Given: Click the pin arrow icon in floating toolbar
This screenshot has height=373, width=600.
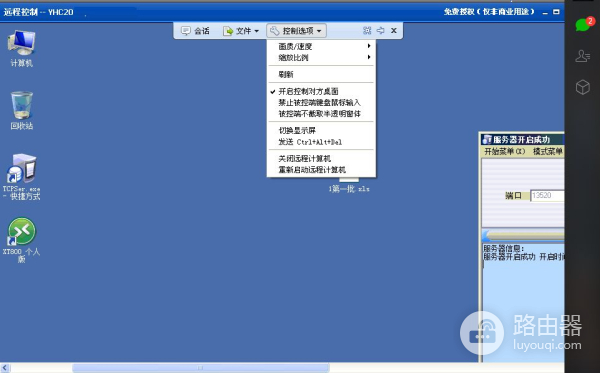Looking at the screenshot, I should [380, 31].
